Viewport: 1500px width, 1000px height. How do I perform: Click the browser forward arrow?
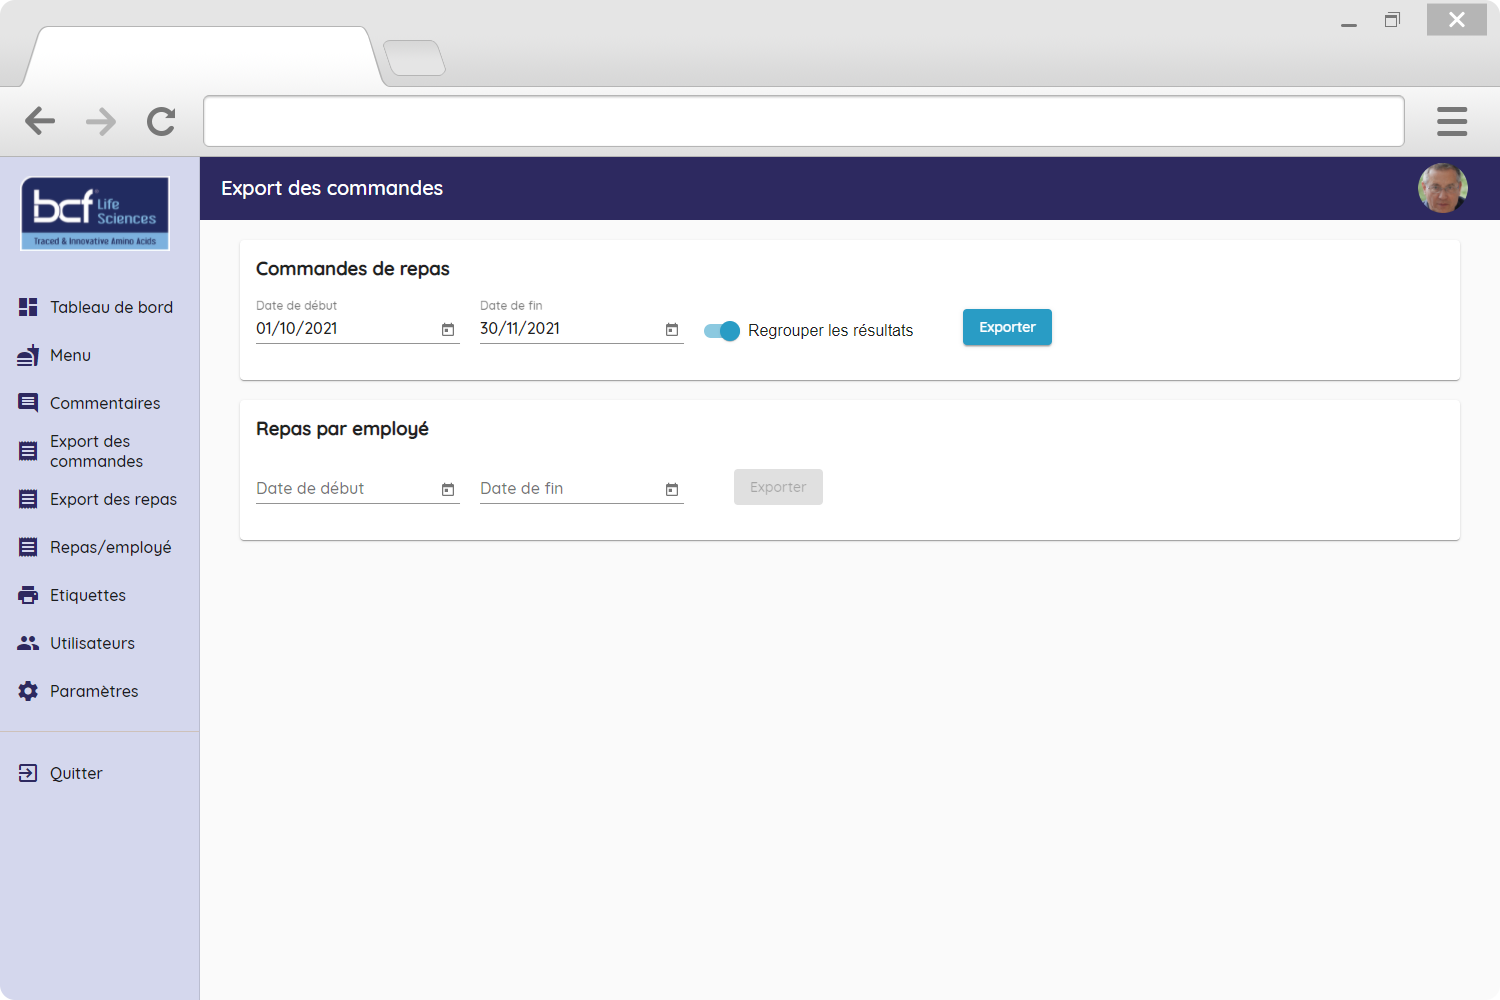tap(101, 121)
